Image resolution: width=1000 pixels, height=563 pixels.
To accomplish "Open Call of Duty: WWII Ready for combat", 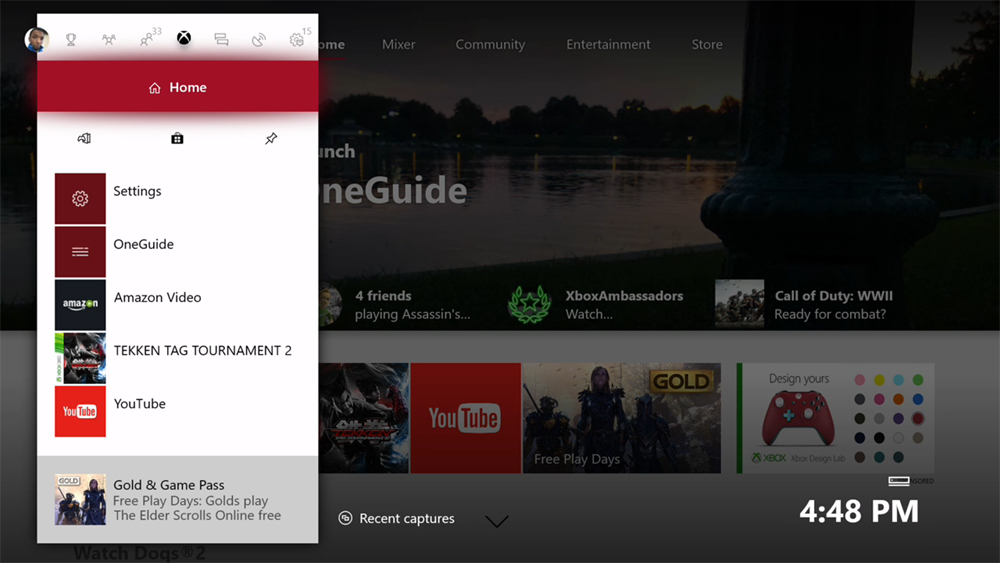I will pyautogui.click(x=805, y=305).
